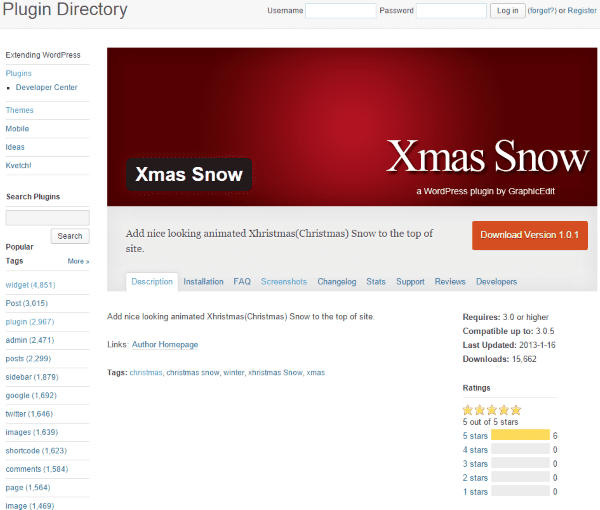Open the Plugins sidebar link
Viewport: 600px width, 510px height.
coord(18,73)
